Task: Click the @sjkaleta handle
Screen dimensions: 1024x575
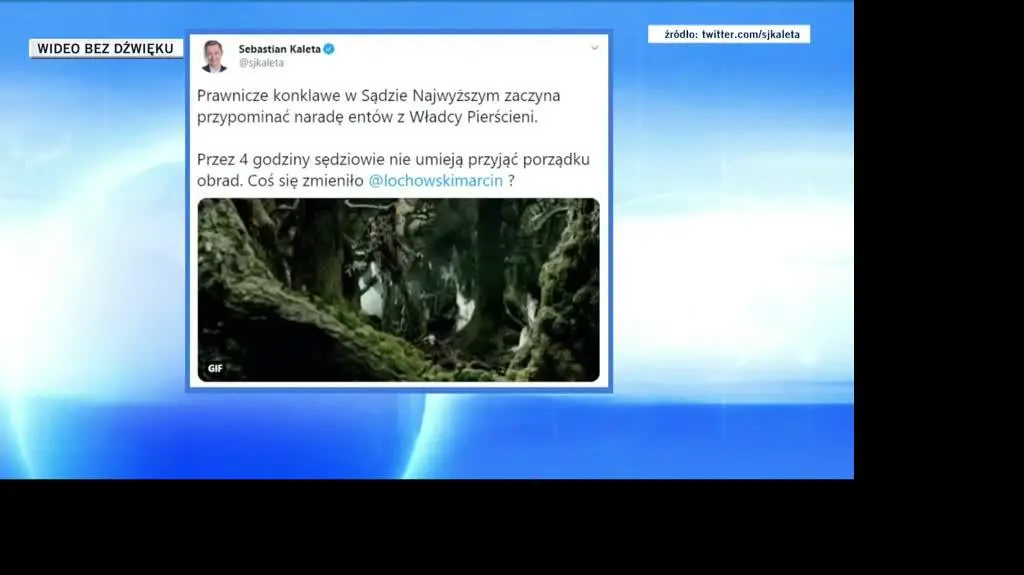Action: (x=261, y=63)
